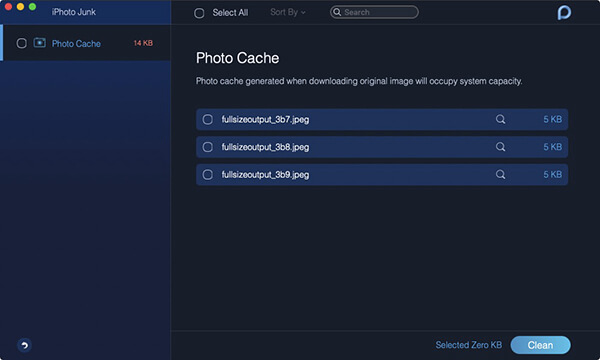
Task: Preview fullsizeoutput_3b8.jpeg with the magnifier icon
Action: point(500,147)
